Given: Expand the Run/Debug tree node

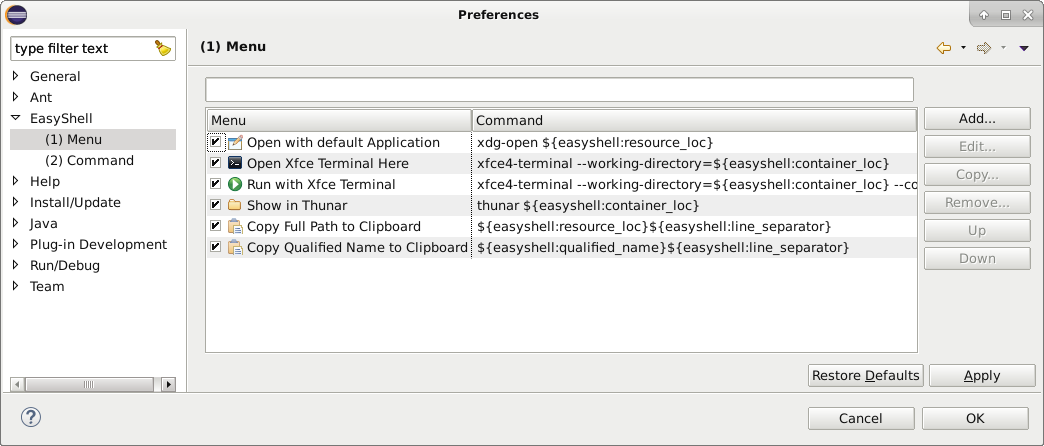Looking at the screenshot, I should click(16, 264).
